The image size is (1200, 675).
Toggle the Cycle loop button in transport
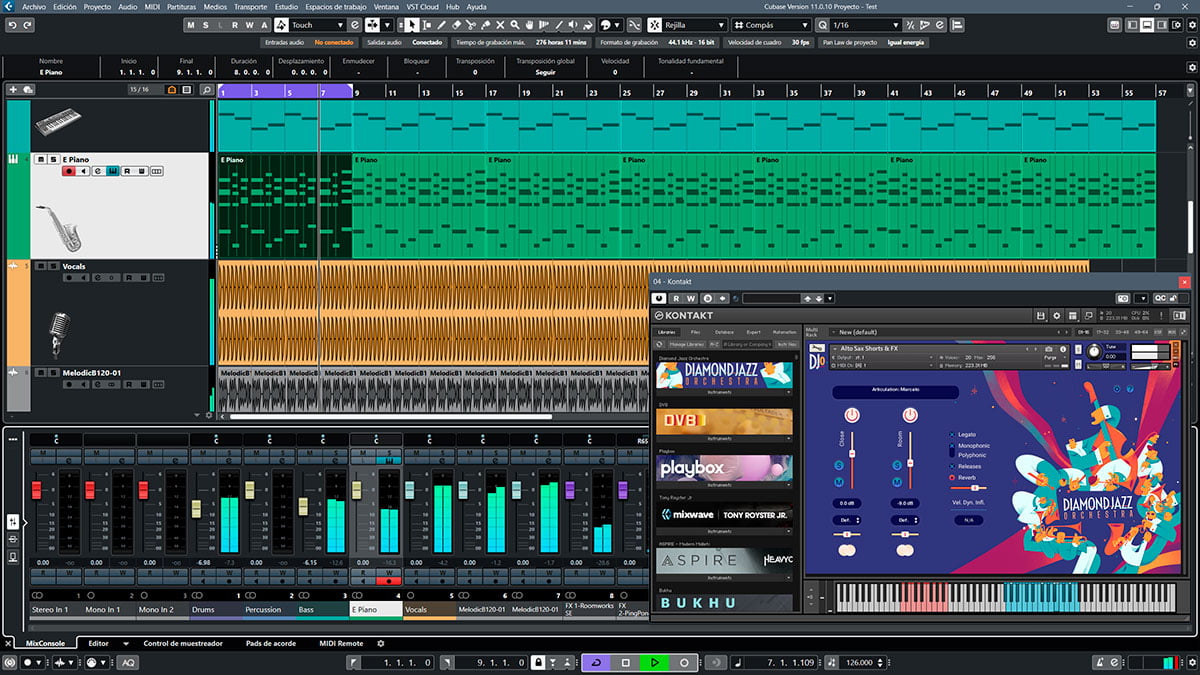pos(596,663)
